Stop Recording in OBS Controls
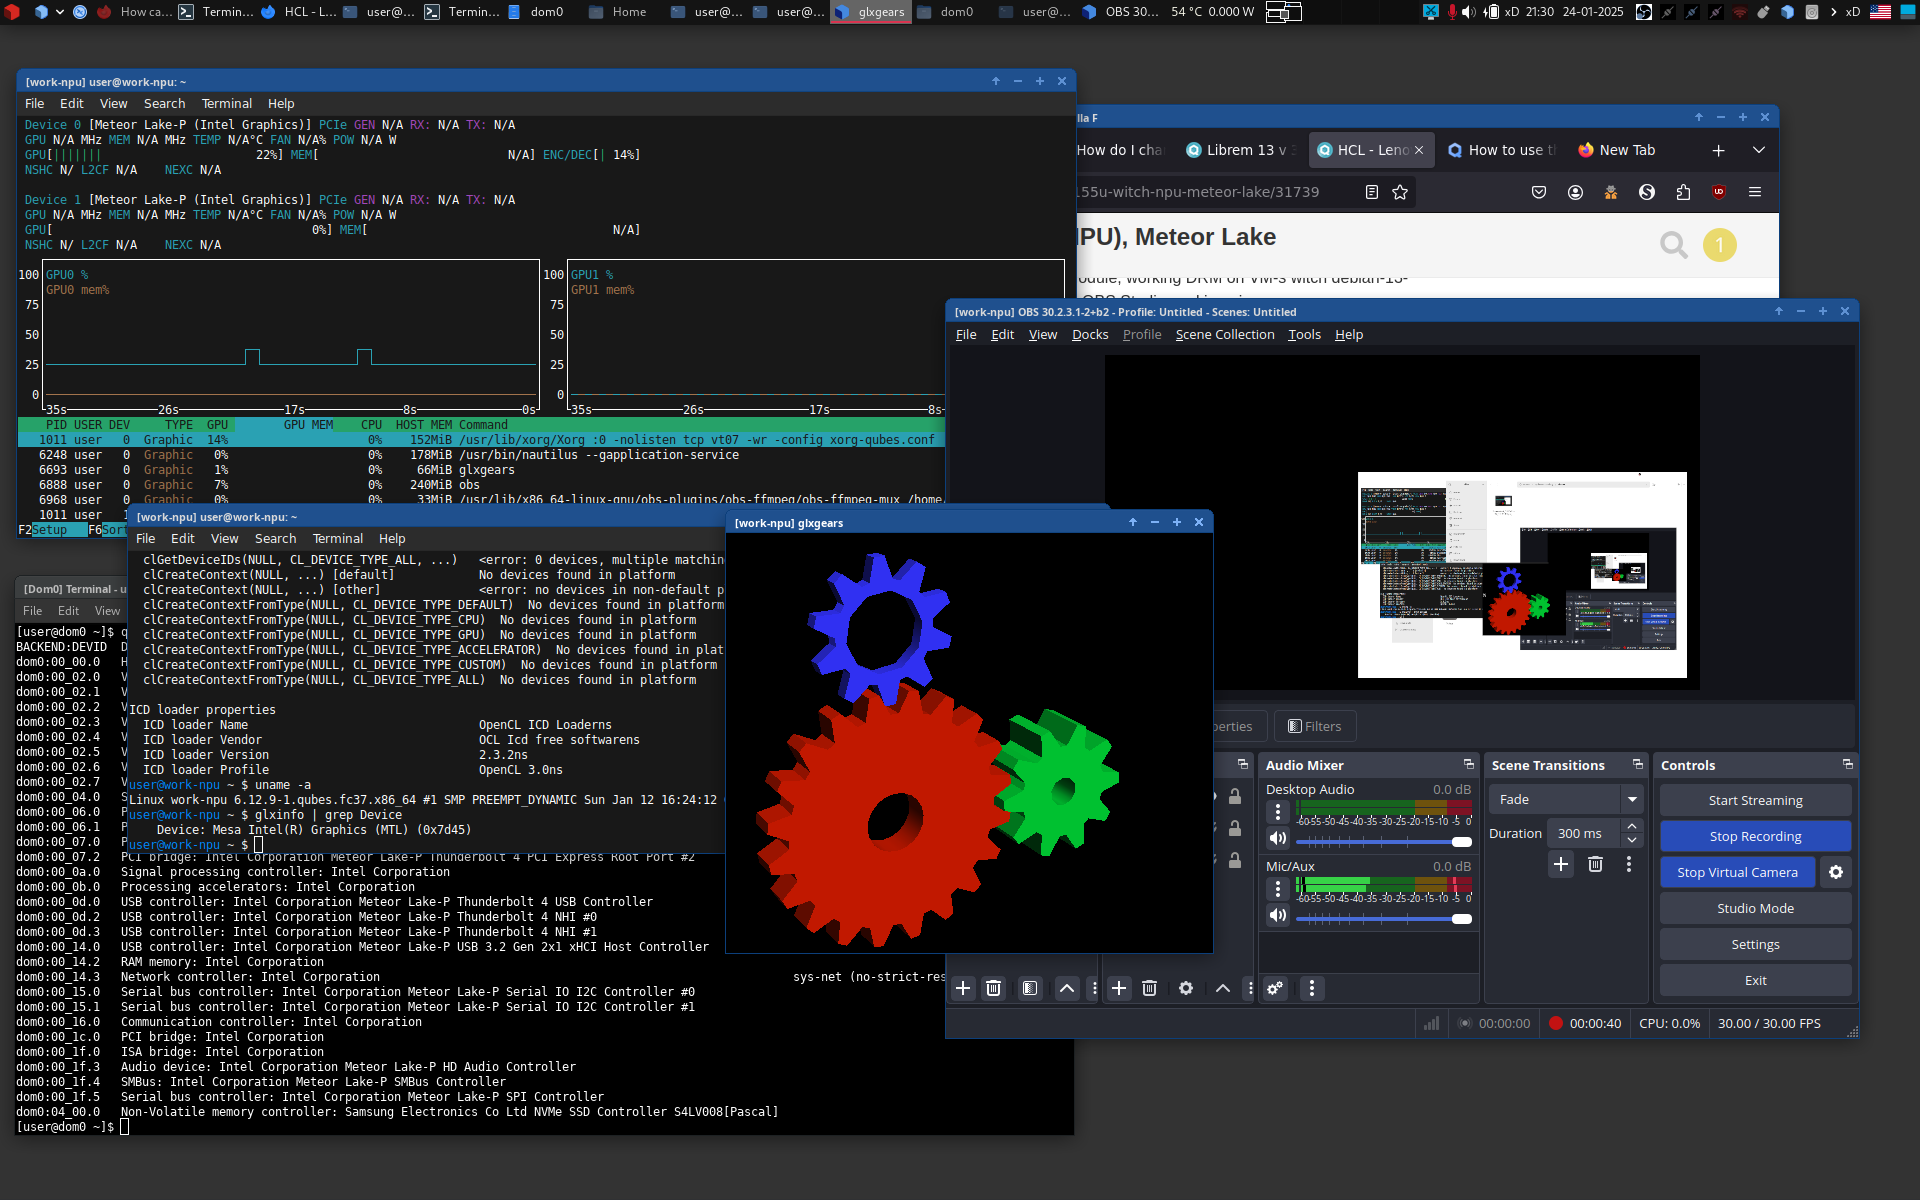Image resolution: width=1920 pixels, height=1200 pixels. click(x=1755, y=836)
